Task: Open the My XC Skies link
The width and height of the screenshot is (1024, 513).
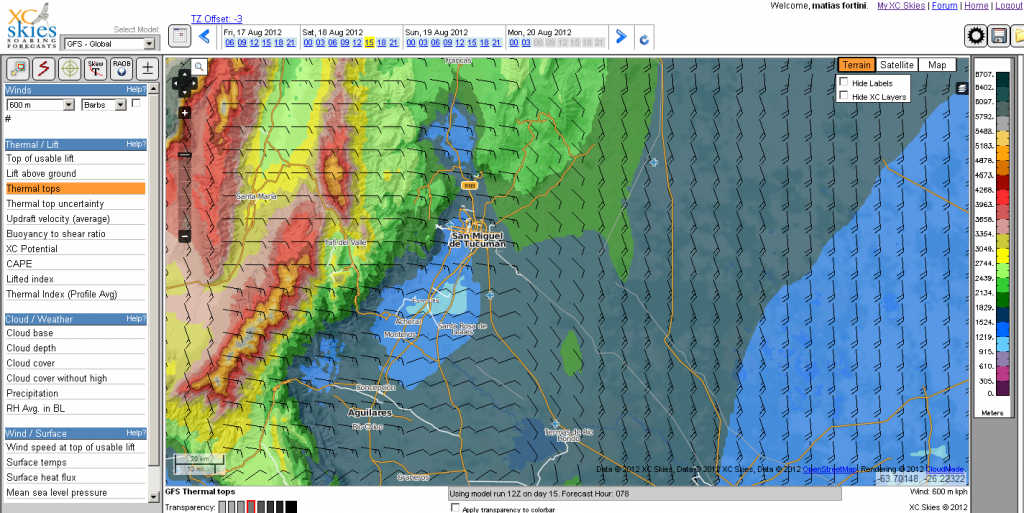Action: coord(901,6)
